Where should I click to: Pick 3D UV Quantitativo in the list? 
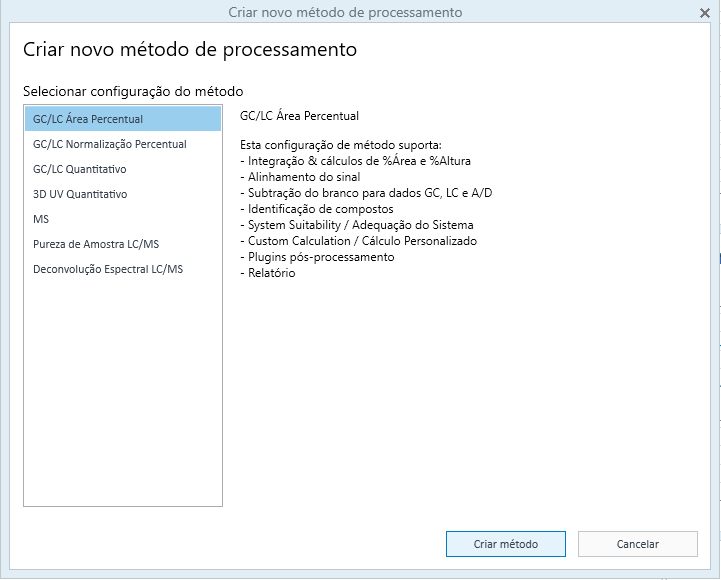[x=123, y=194]
